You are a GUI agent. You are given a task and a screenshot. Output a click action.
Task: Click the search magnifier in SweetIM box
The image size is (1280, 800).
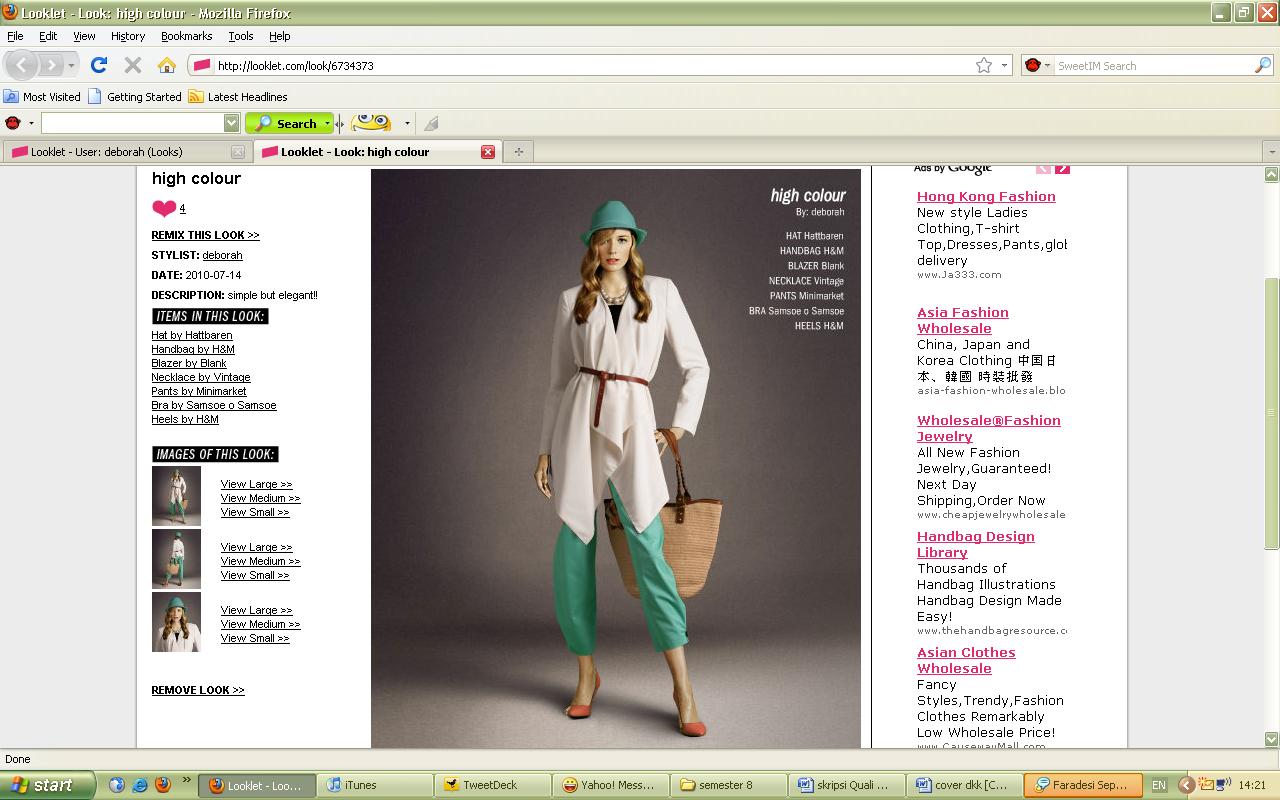coord(1263,65)
